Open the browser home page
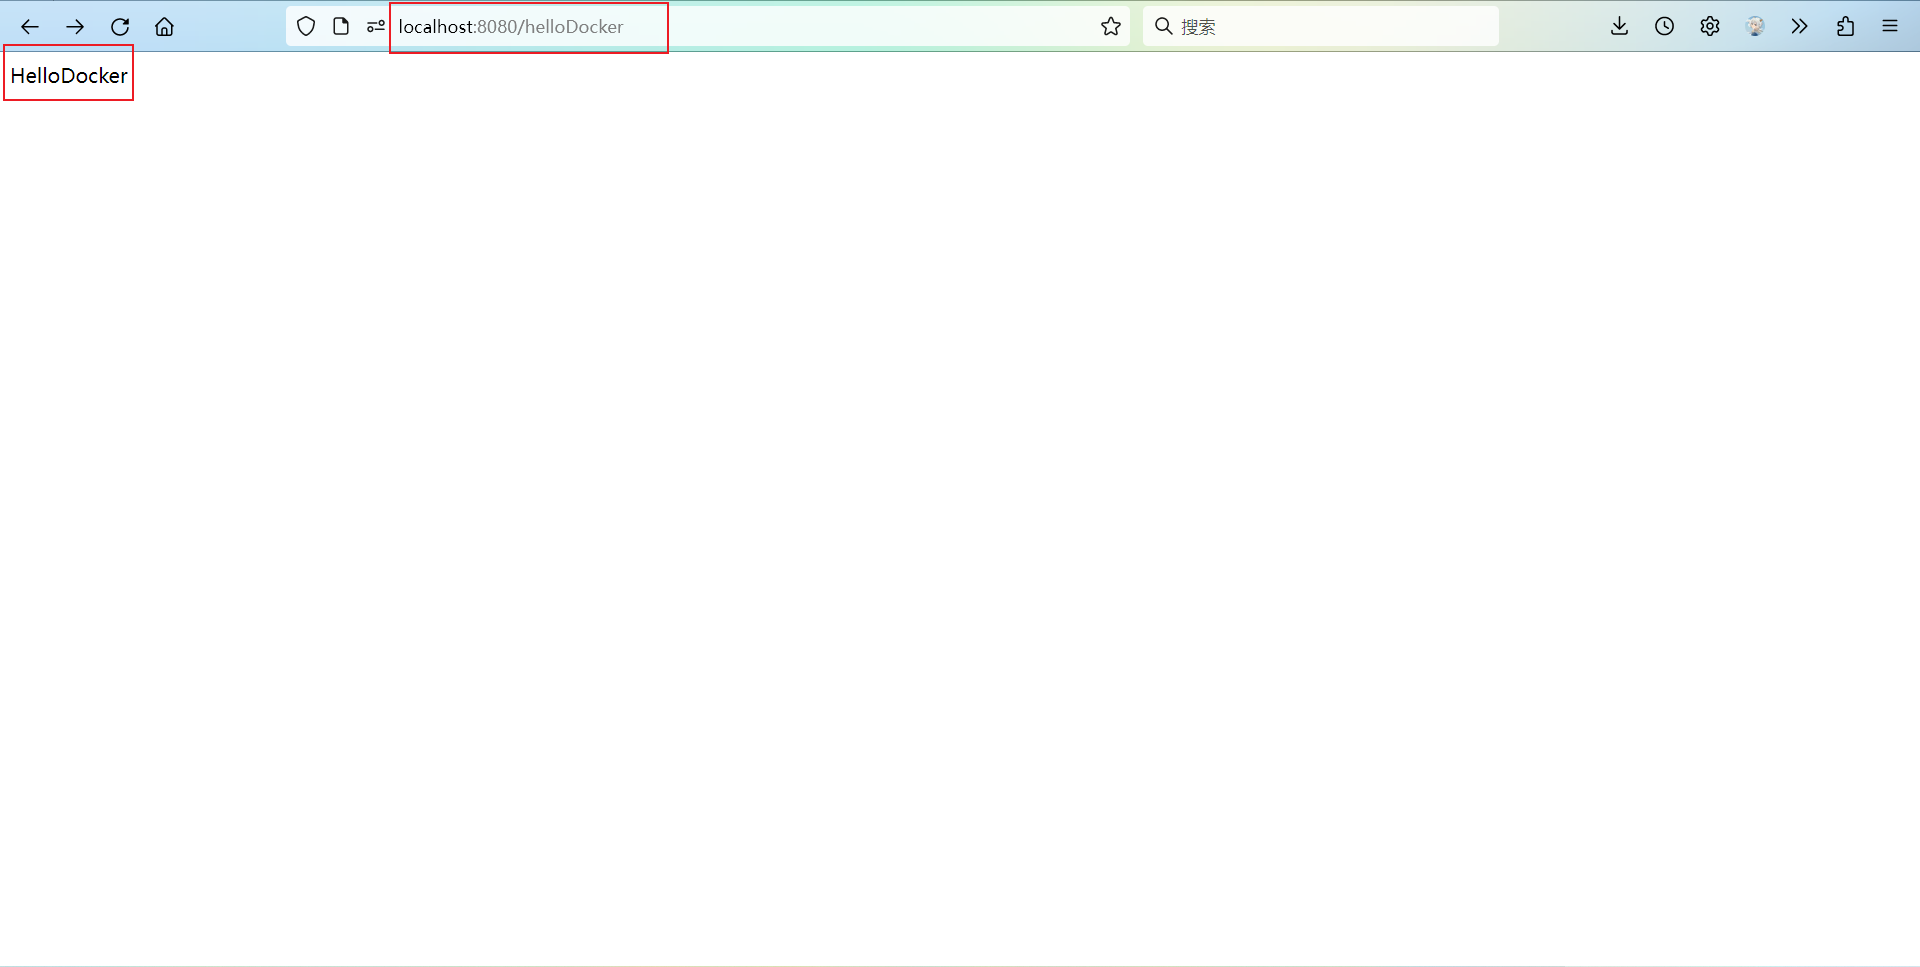Image resolution: width=1920 pixels, height=967 pixels. pyautogui.click(x=164, y=27)
